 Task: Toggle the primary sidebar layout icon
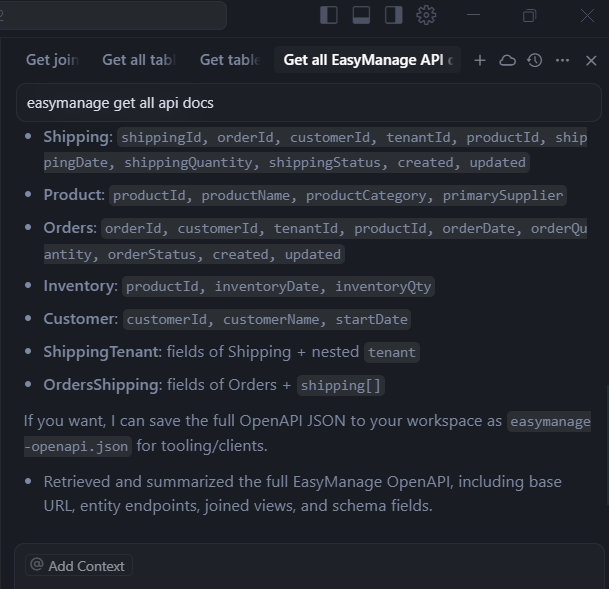pos(329,16)
